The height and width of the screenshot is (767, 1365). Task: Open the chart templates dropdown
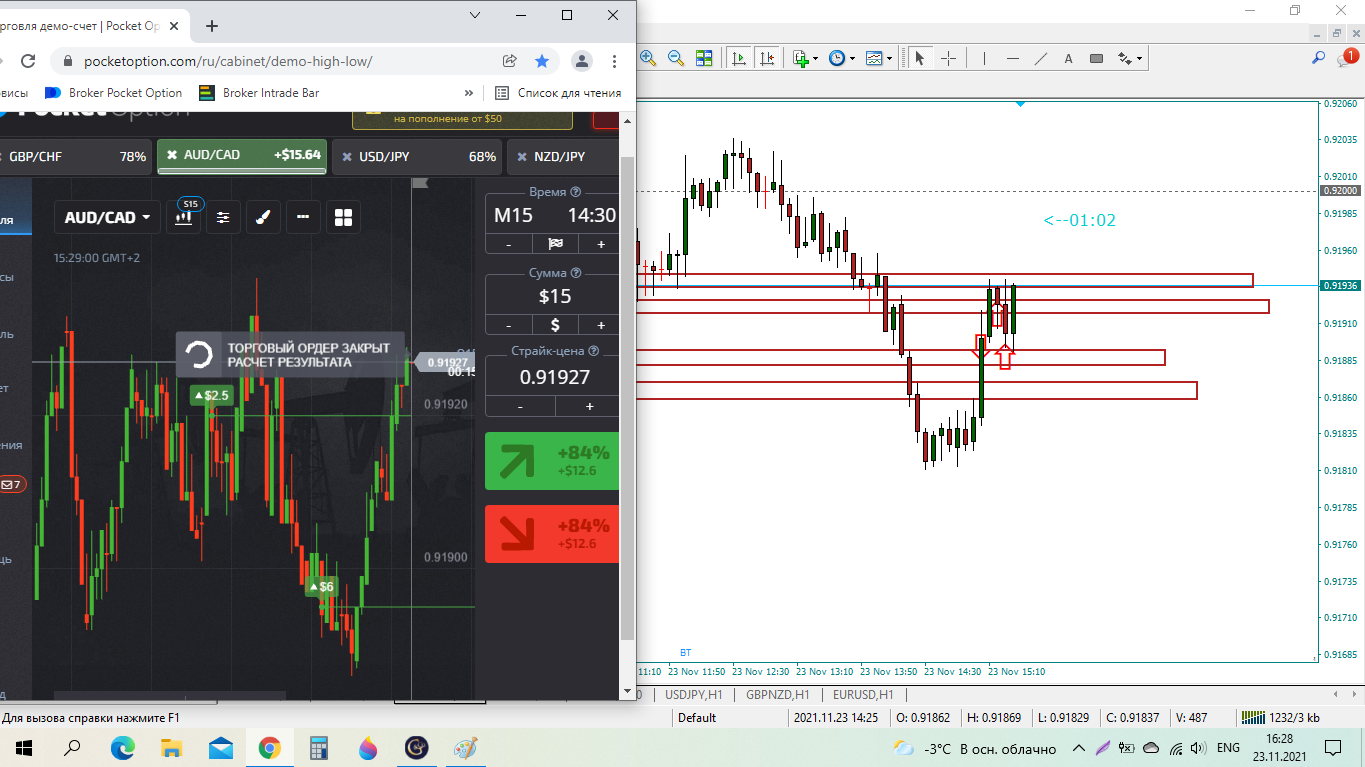click(x=879, y=59)
